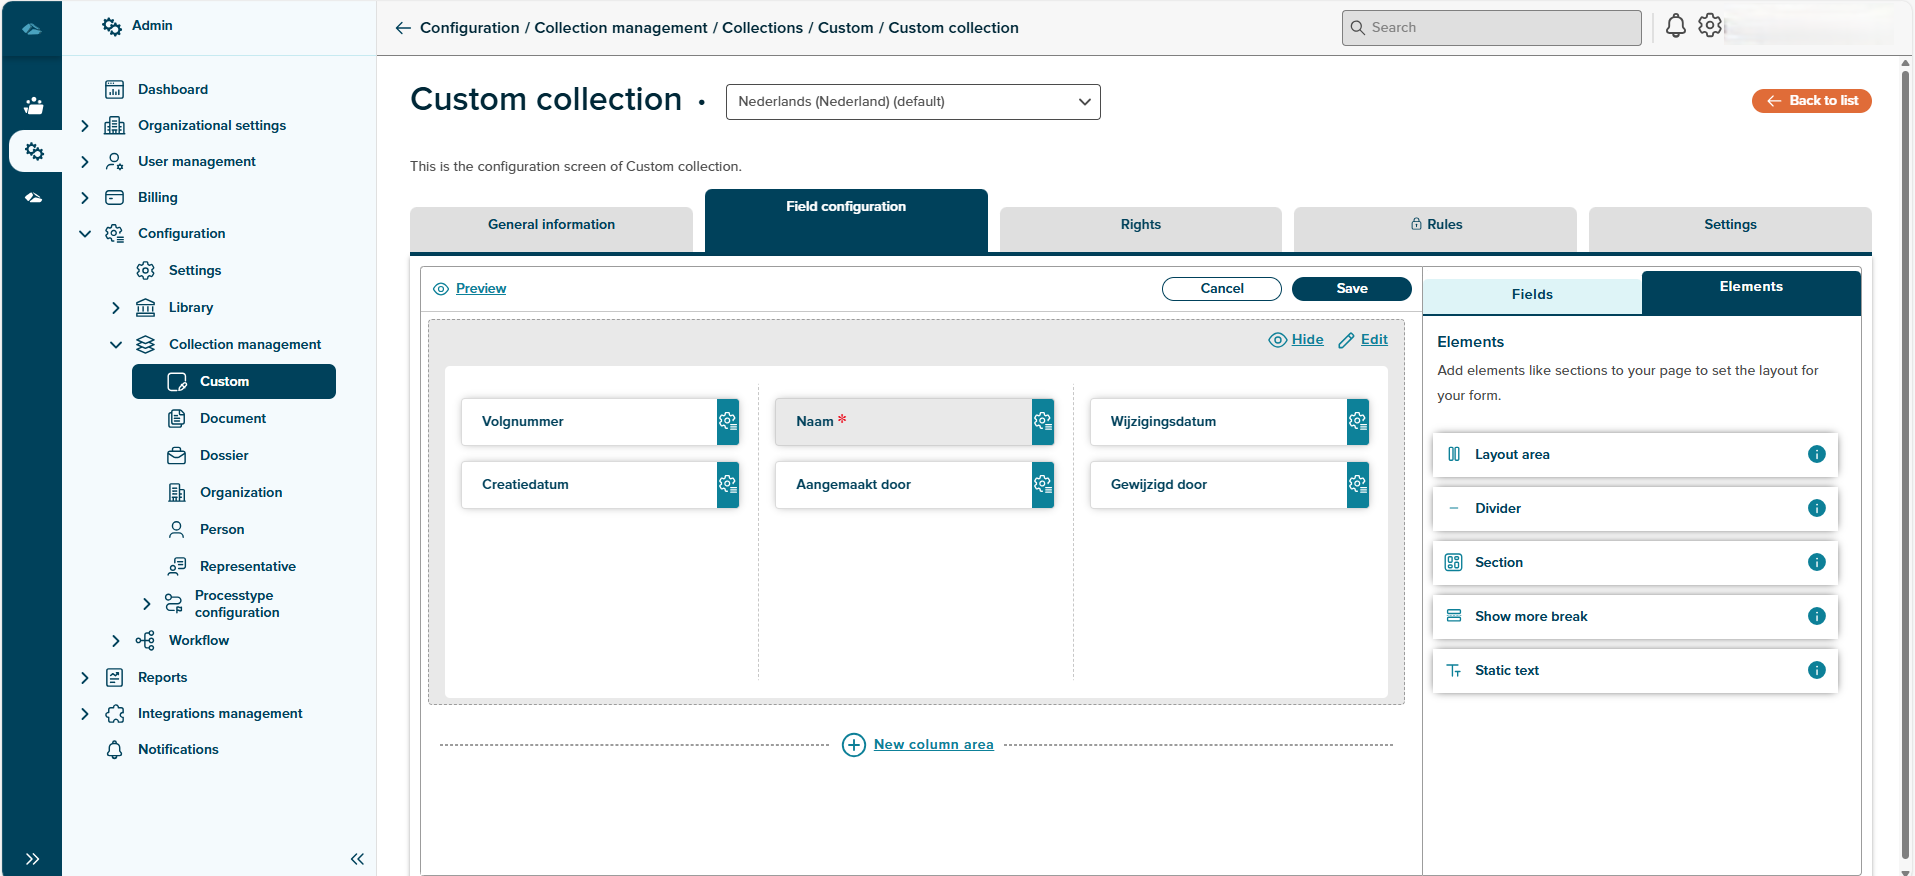The width and height of the screenshot is (1915, 876).
Task: Switch to the Fields panel tab
Action: [1531, 295]
